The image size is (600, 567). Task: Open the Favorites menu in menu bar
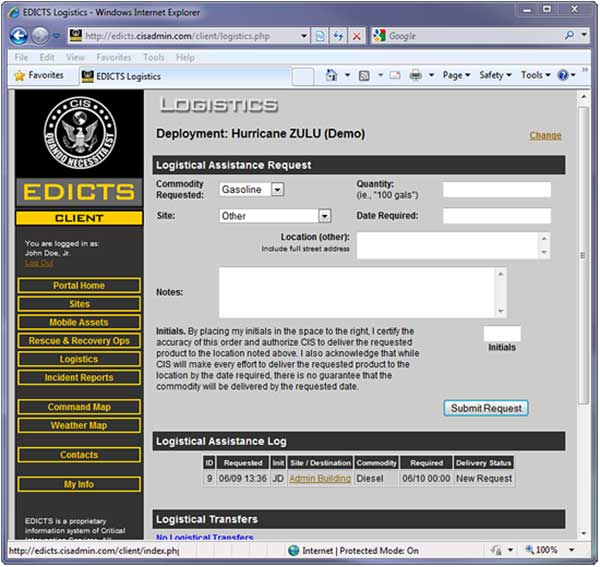[x=114, y=57]
